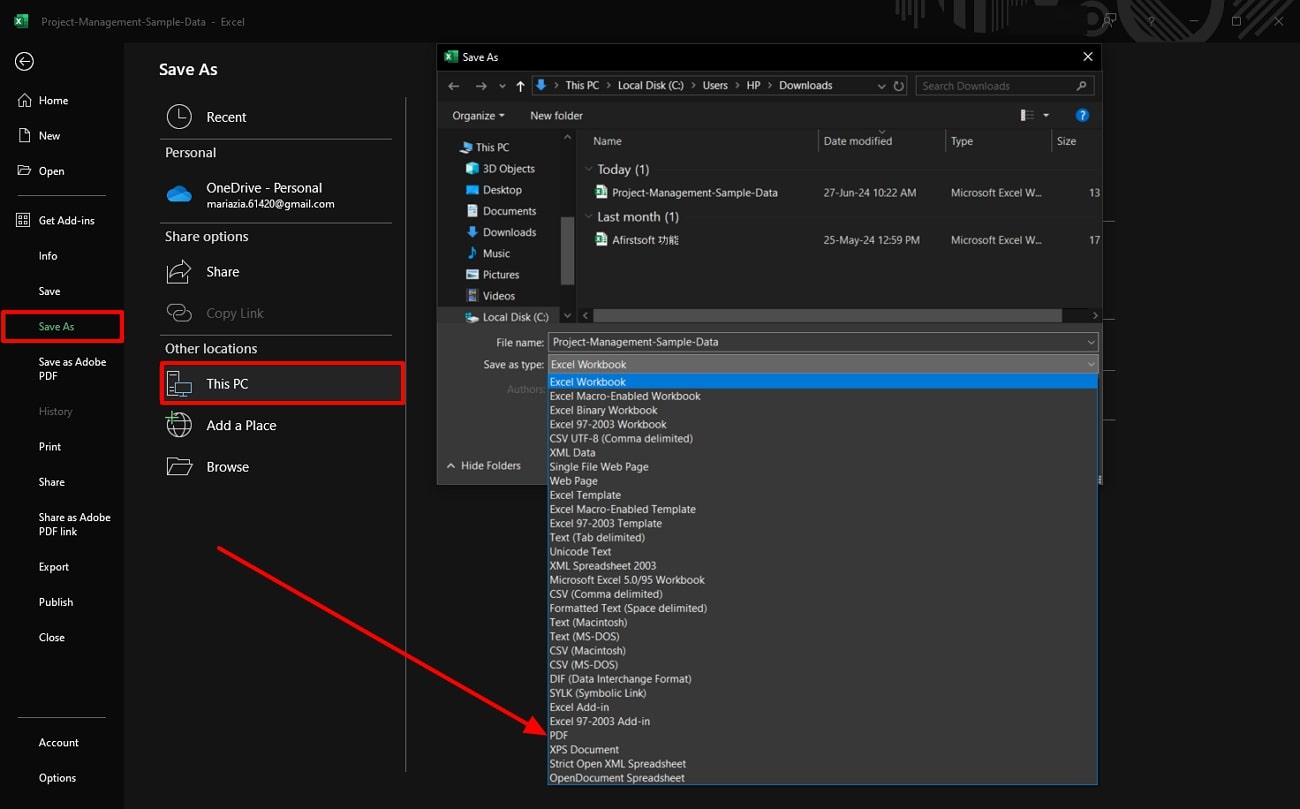Click the File name input field

pyautogui.click(x=823, y=342)
